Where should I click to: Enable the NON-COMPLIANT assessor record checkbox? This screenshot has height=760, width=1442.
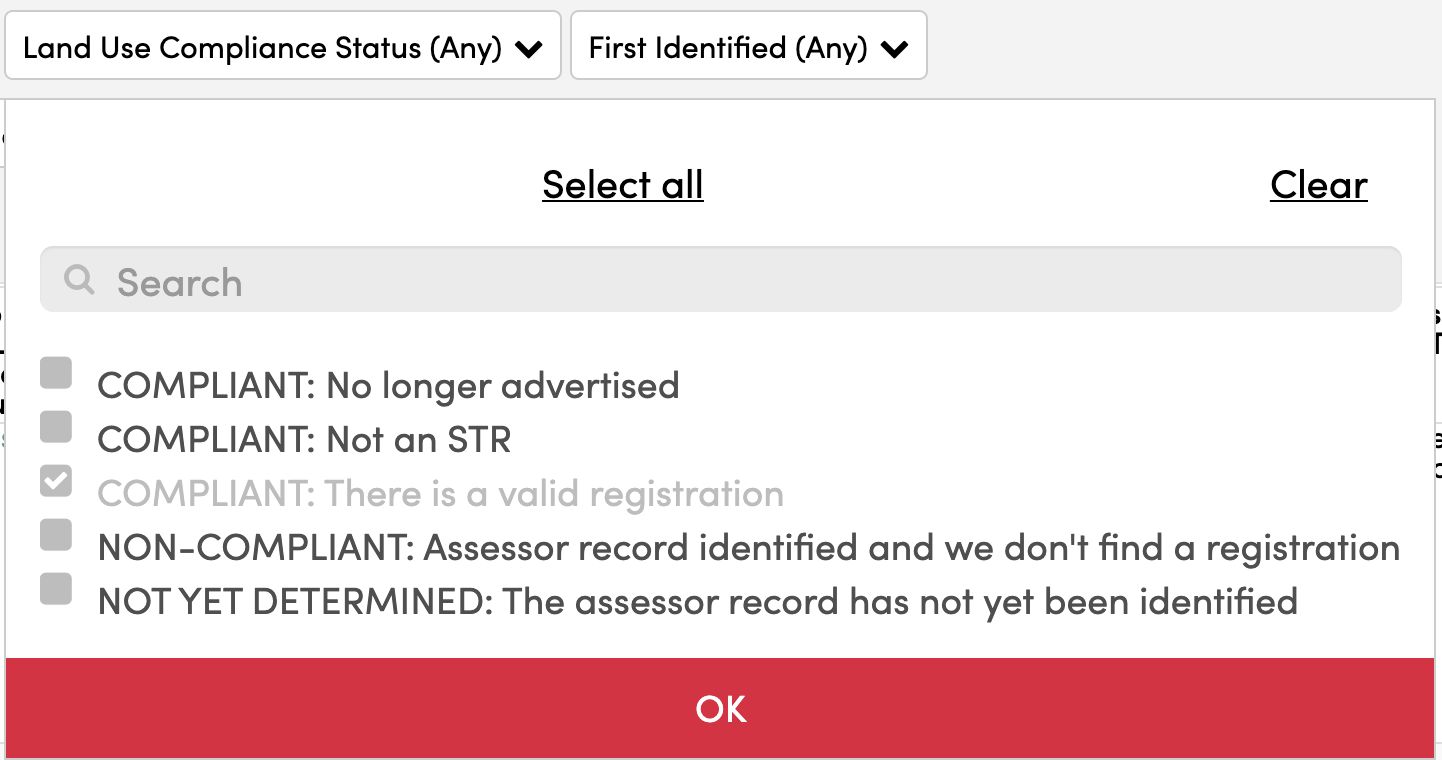pos(55,535)
